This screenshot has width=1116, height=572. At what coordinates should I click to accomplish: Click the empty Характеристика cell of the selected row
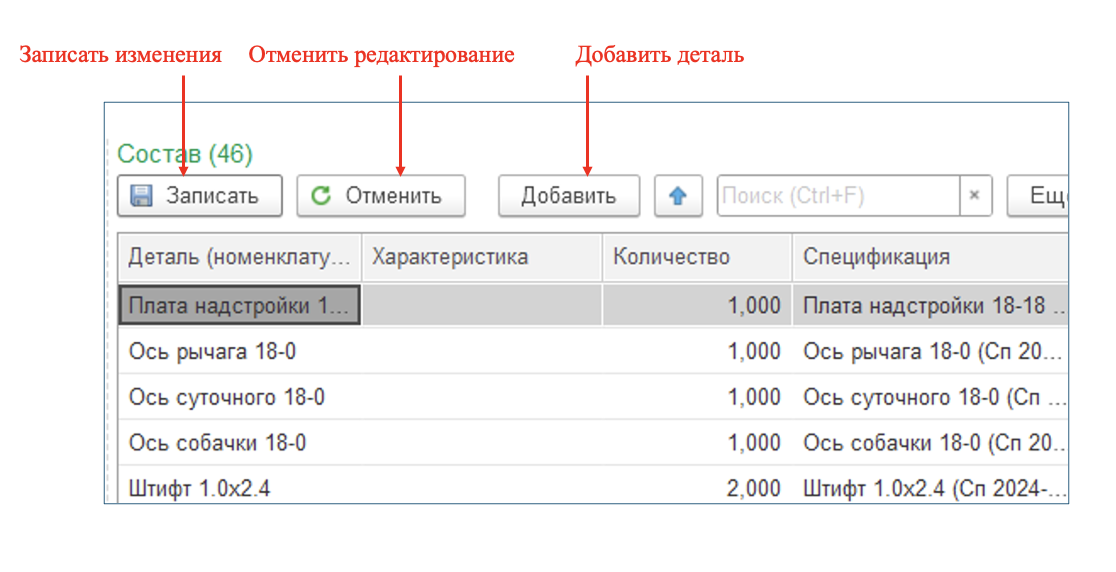pyautogui.click(x=481, y=305)
